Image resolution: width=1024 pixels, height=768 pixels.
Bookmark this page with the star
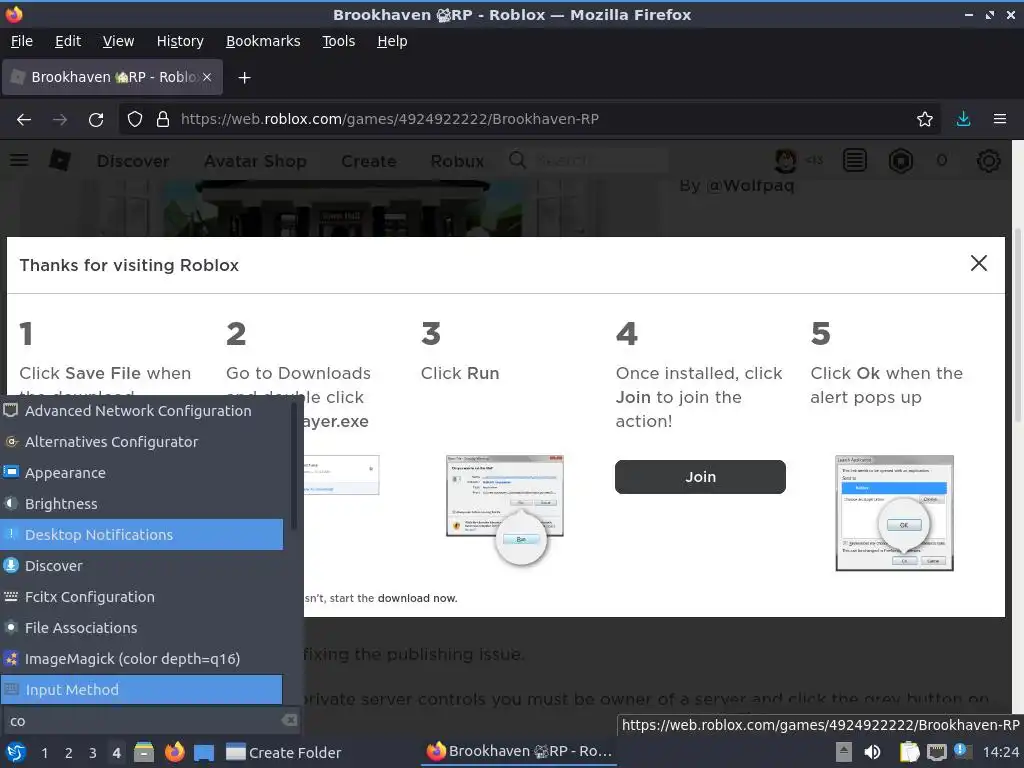924,120
